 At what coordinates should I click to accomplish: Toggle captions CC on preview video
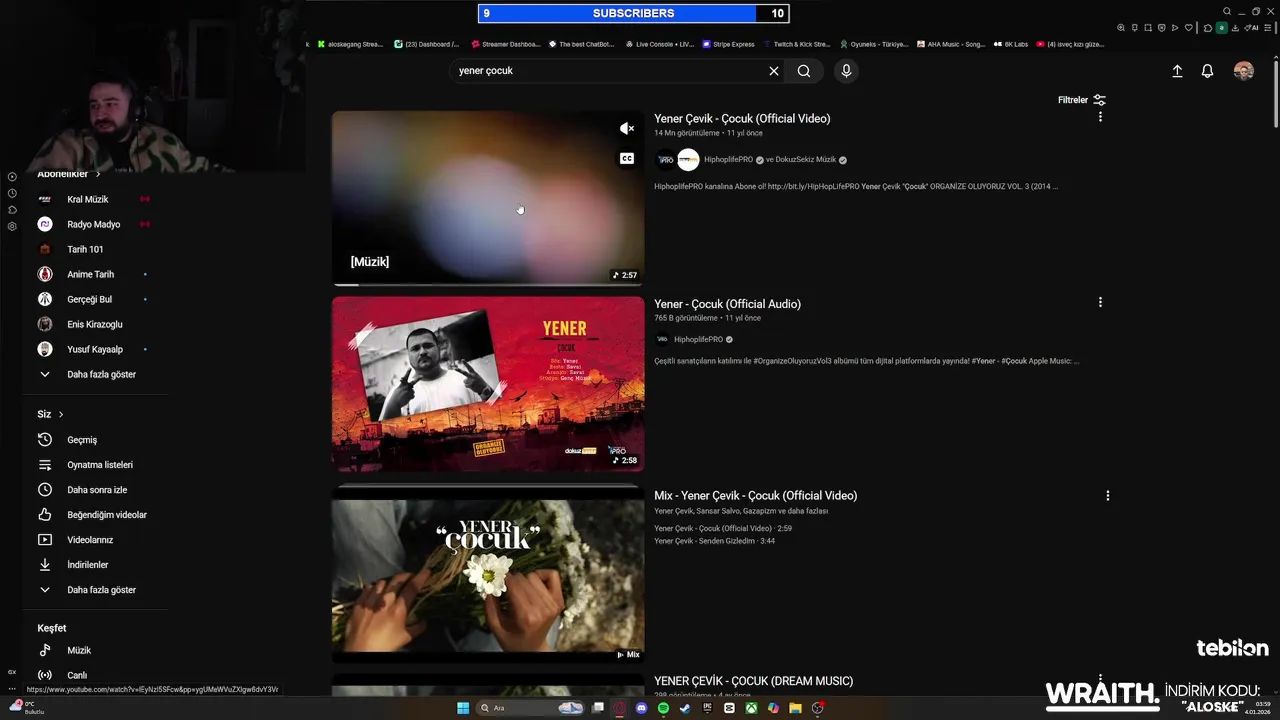[627, 158]
